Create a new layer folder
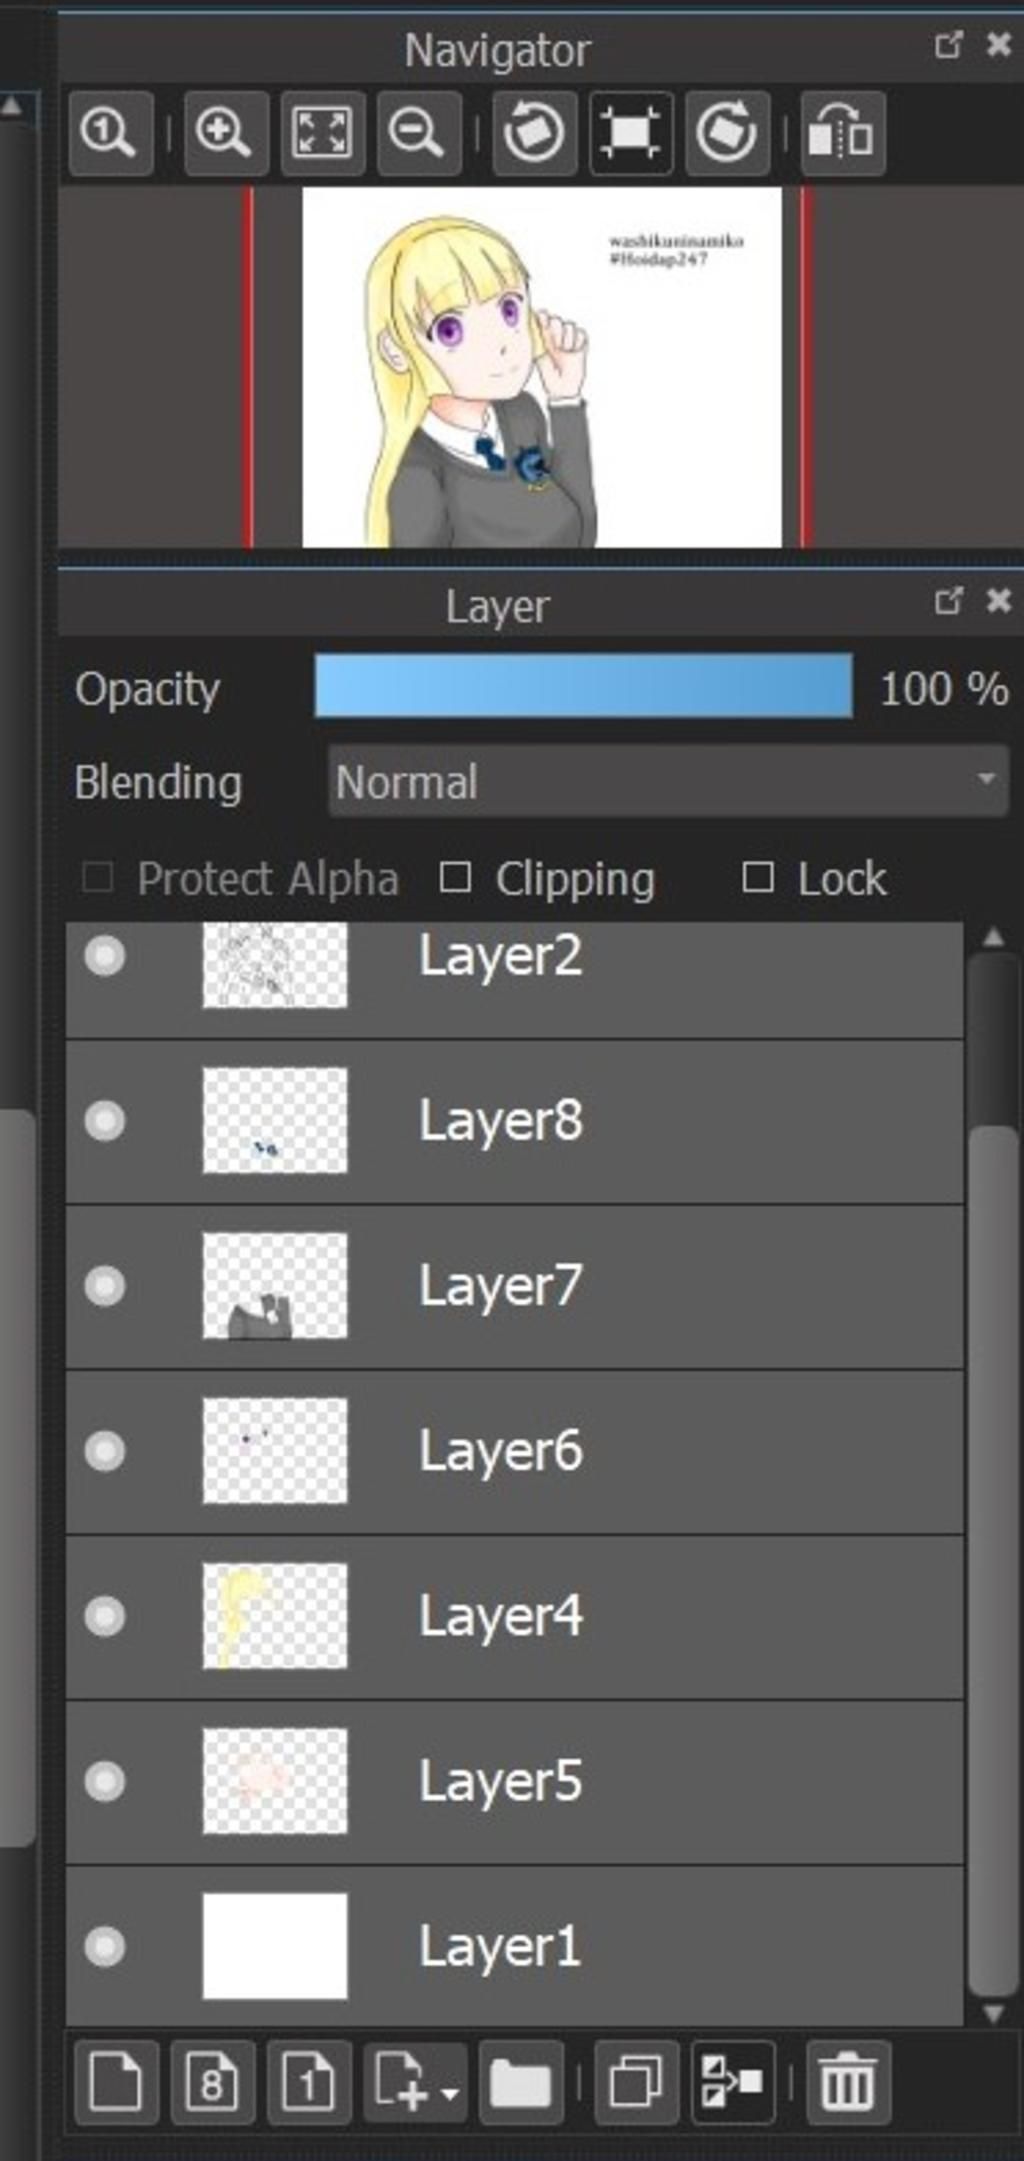1024x2161 pixels. coord(520,2083)
